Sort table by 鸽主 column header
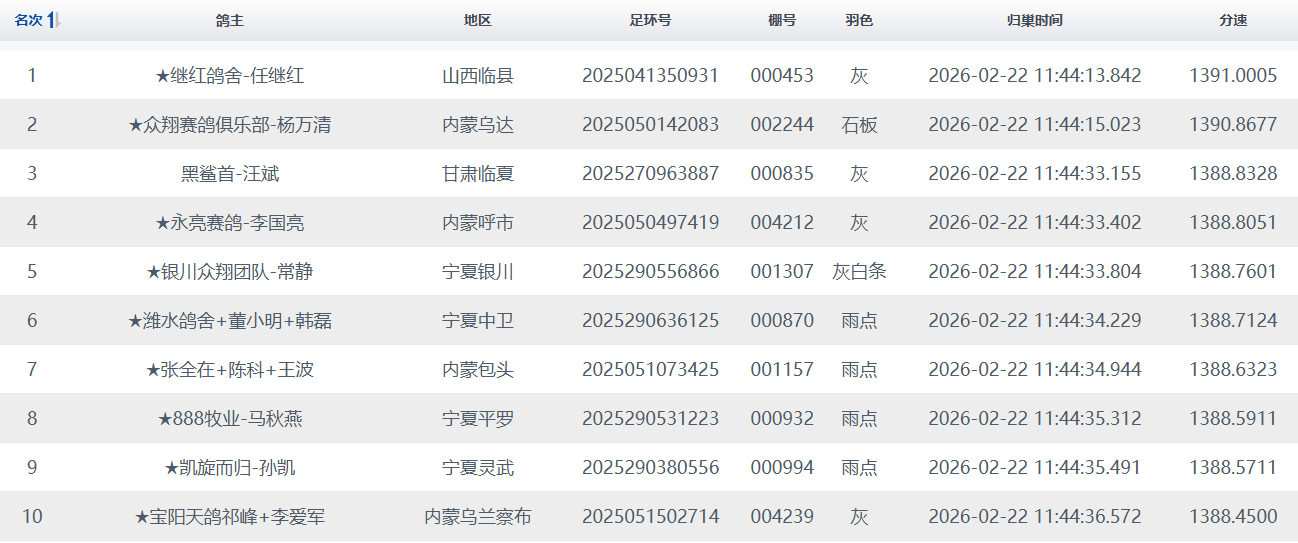Image resolution: width=1298 pixels, height=543 pixels. [x=230, y=21]
